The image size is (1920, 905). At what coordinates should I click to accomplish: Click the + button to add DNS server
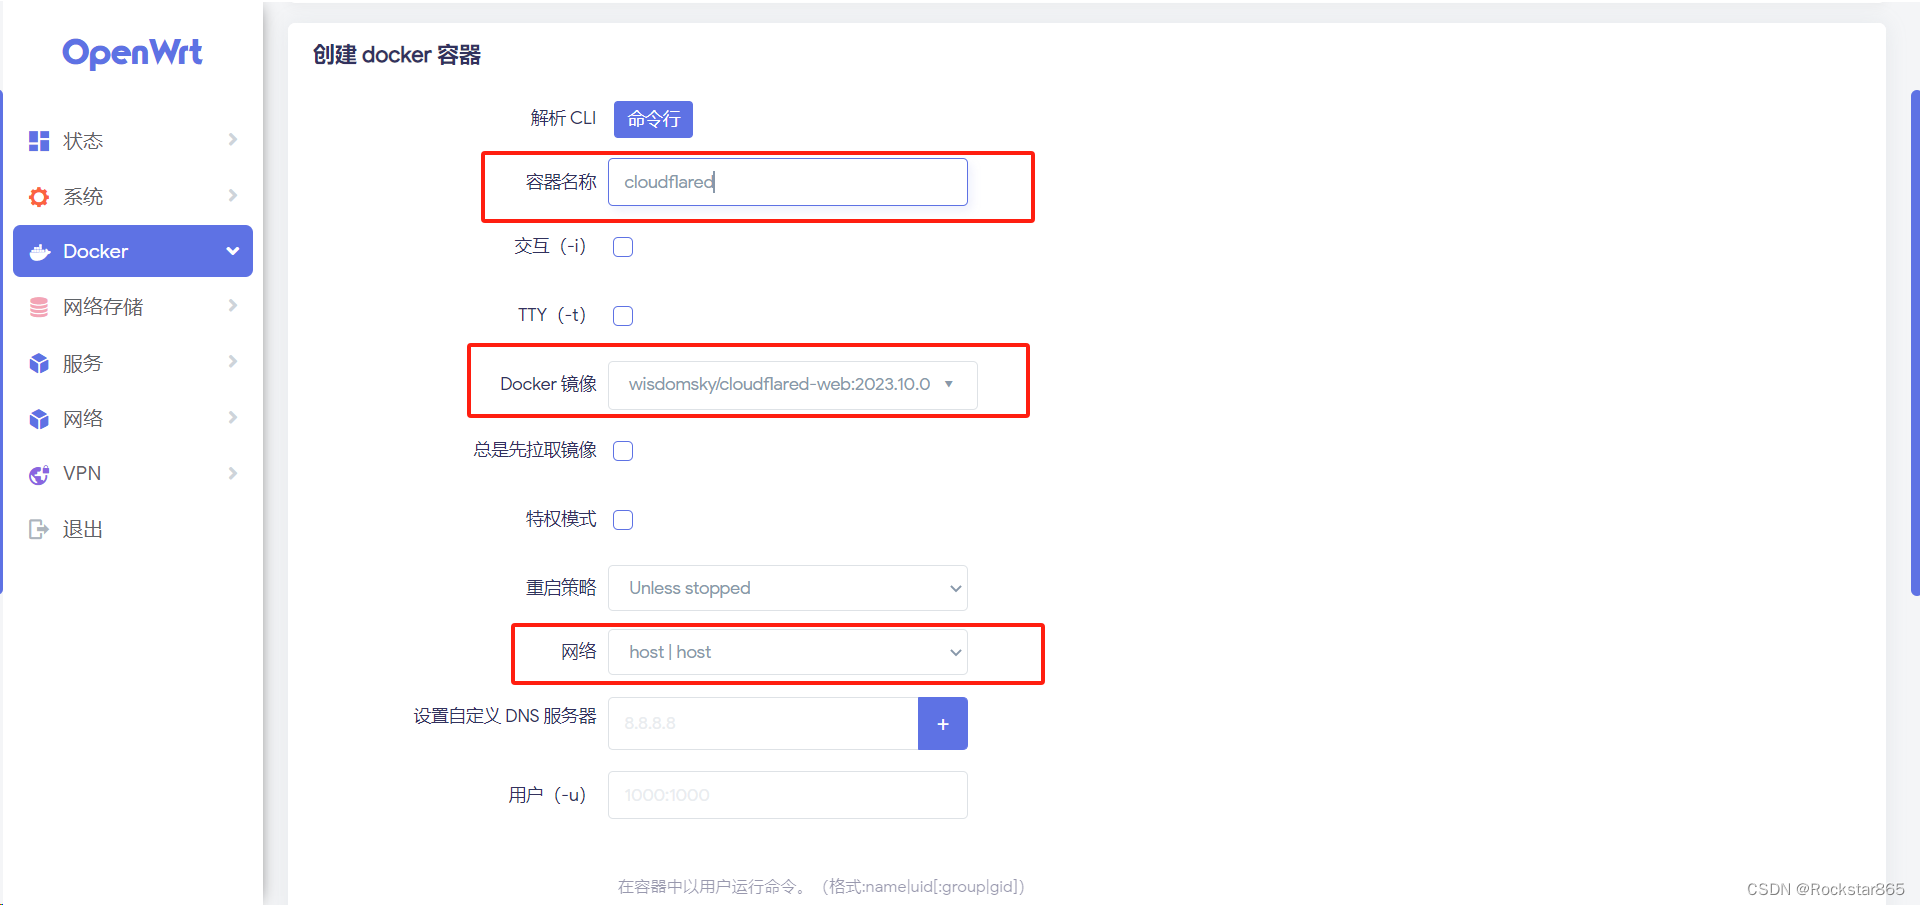click(942, 723)
